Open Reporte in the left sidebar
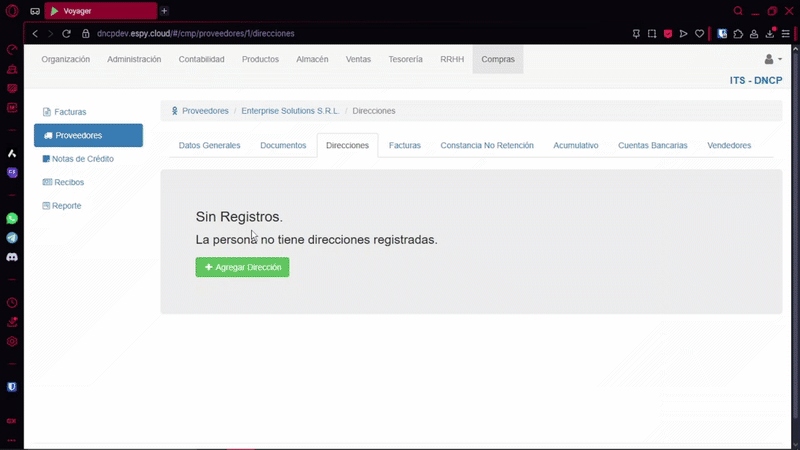This screenshot has height=450, width=800. pos(88,206)
